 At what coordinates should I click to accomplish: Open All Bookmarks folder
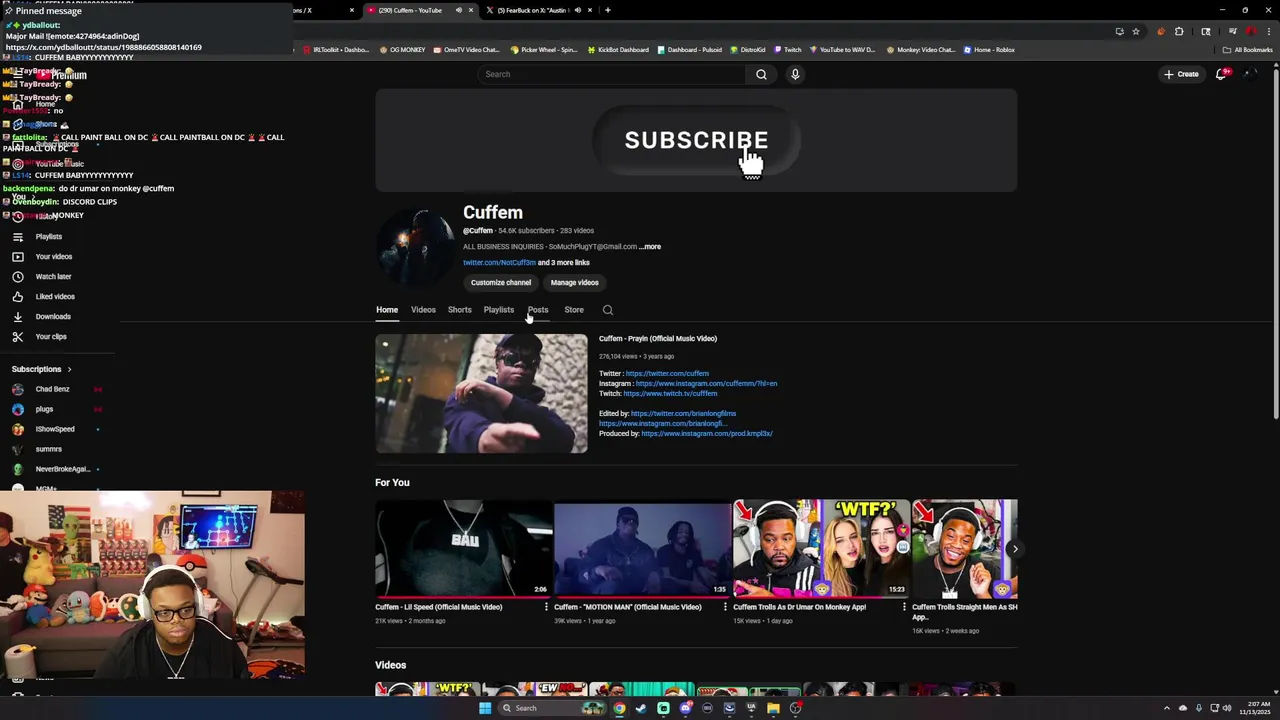click(1248, 50)
